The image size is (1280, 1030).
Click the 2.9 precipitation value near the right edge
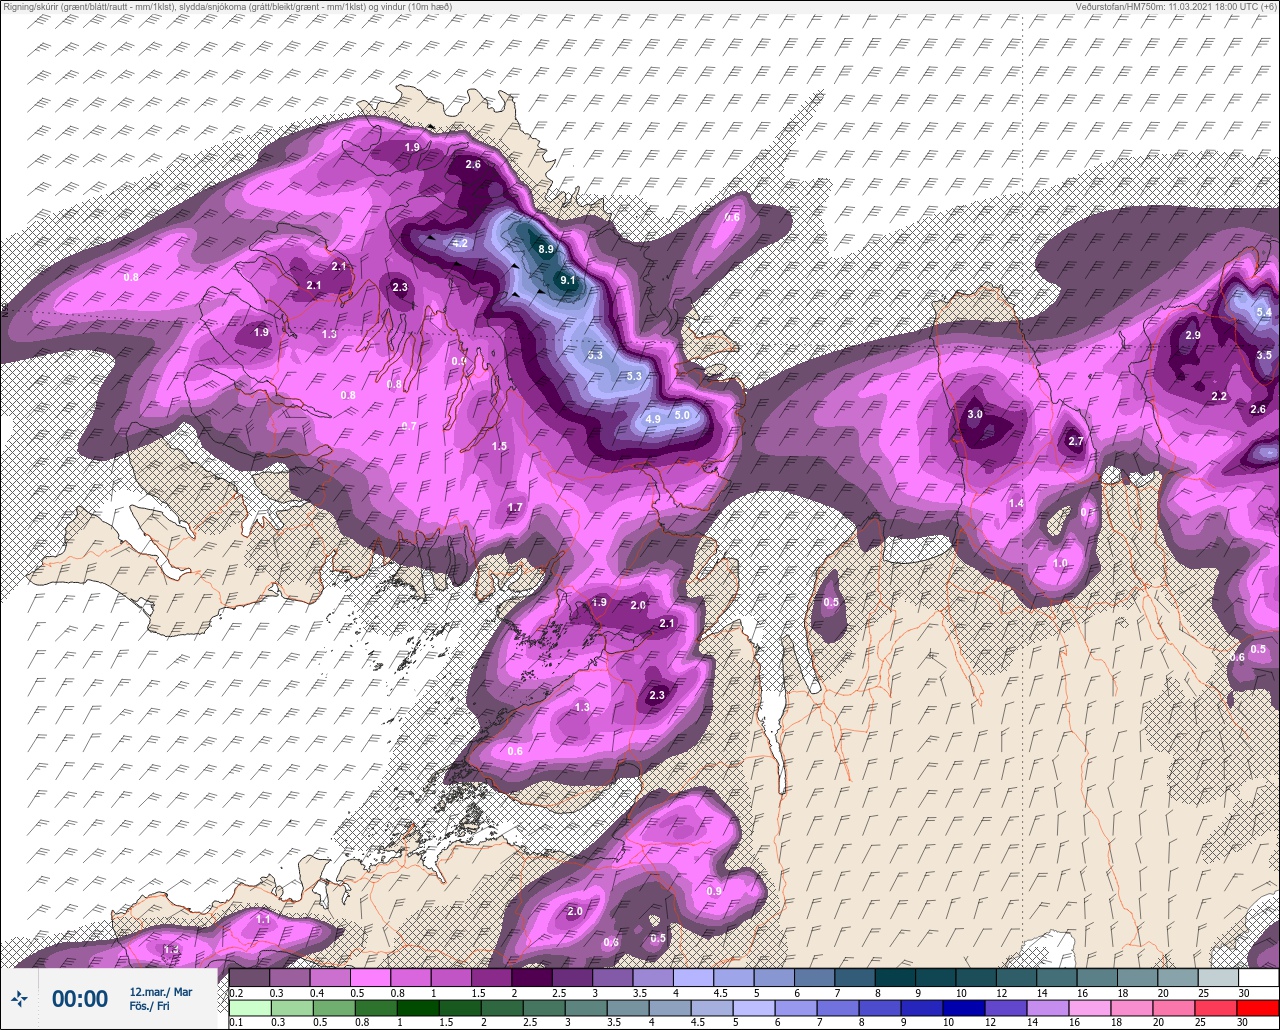click(1192, 335)
